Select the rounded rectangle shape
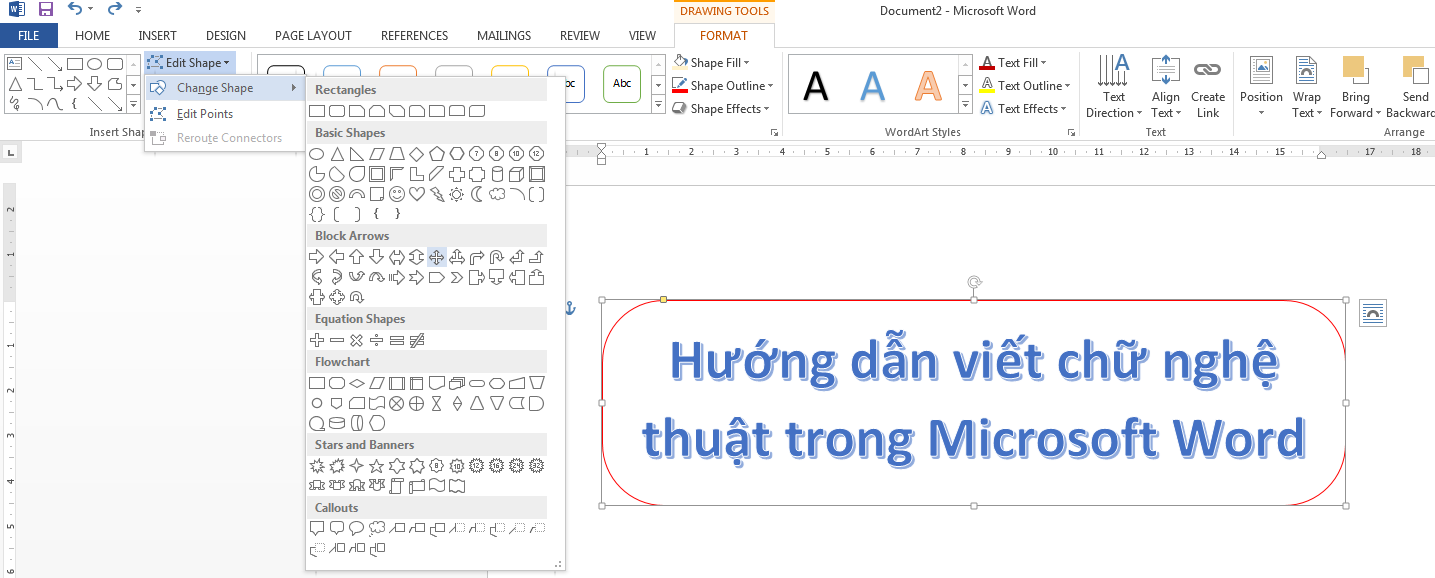 point(335,111)
